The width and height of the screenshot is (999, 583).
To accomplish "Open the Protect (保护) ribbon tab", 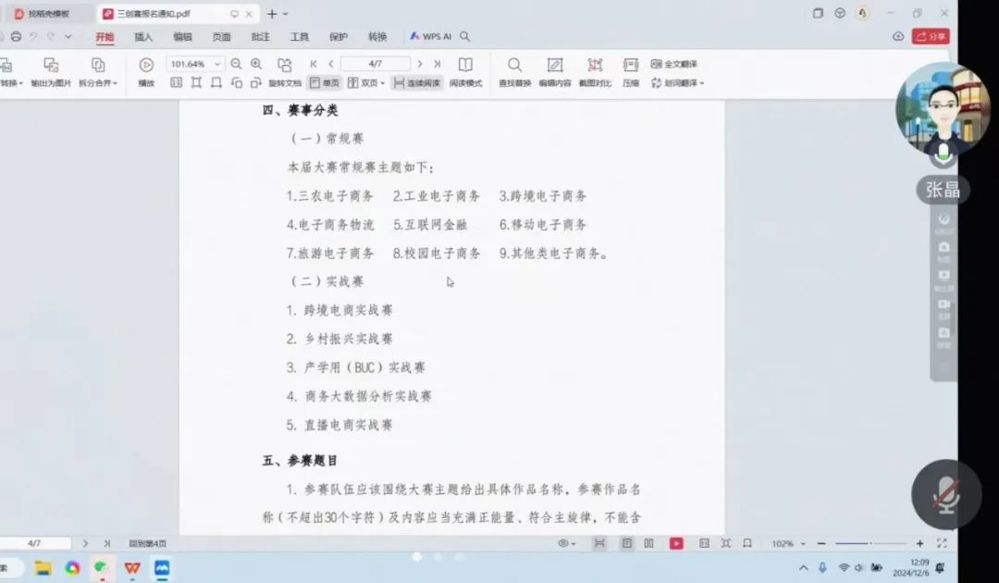I will (338, 37).
